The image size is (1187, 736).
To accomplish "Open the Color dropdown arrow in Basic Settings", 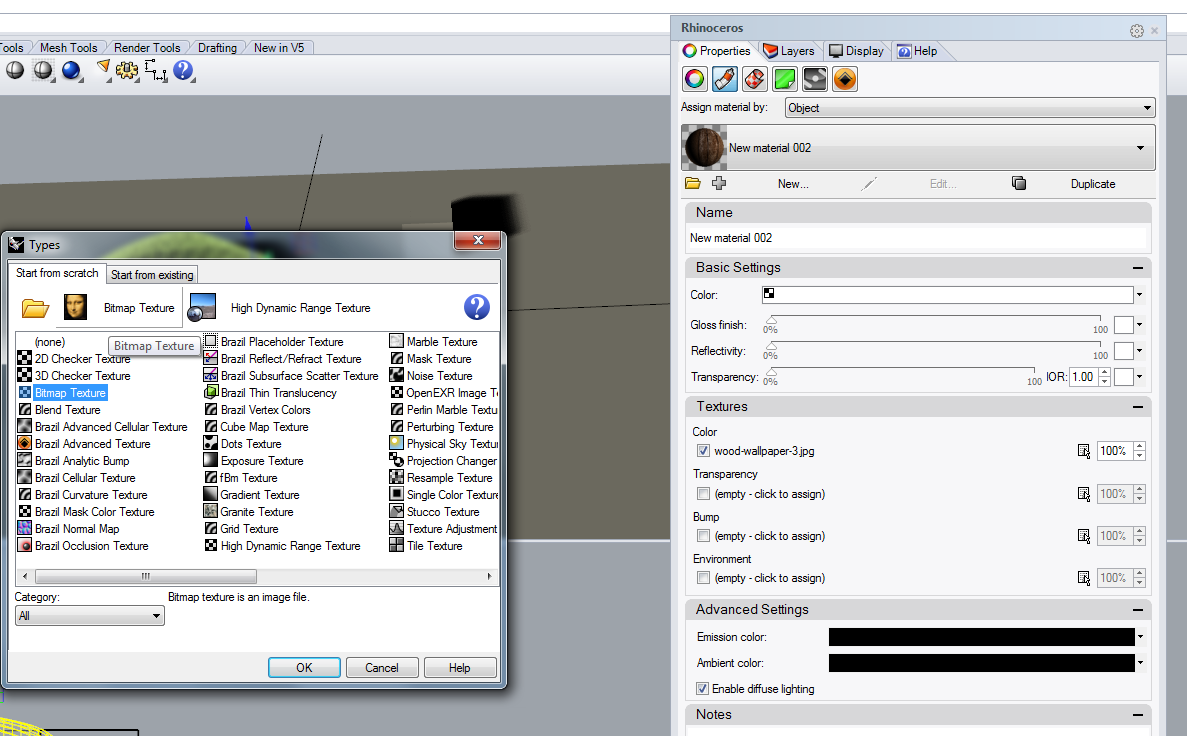I will [1139, 295].
